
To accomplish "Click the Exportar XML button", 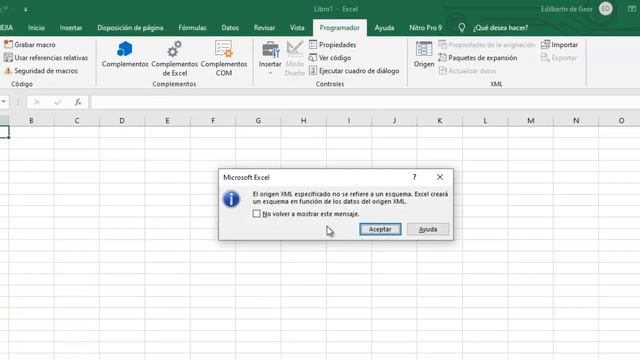I will click(x=559, y=58).
